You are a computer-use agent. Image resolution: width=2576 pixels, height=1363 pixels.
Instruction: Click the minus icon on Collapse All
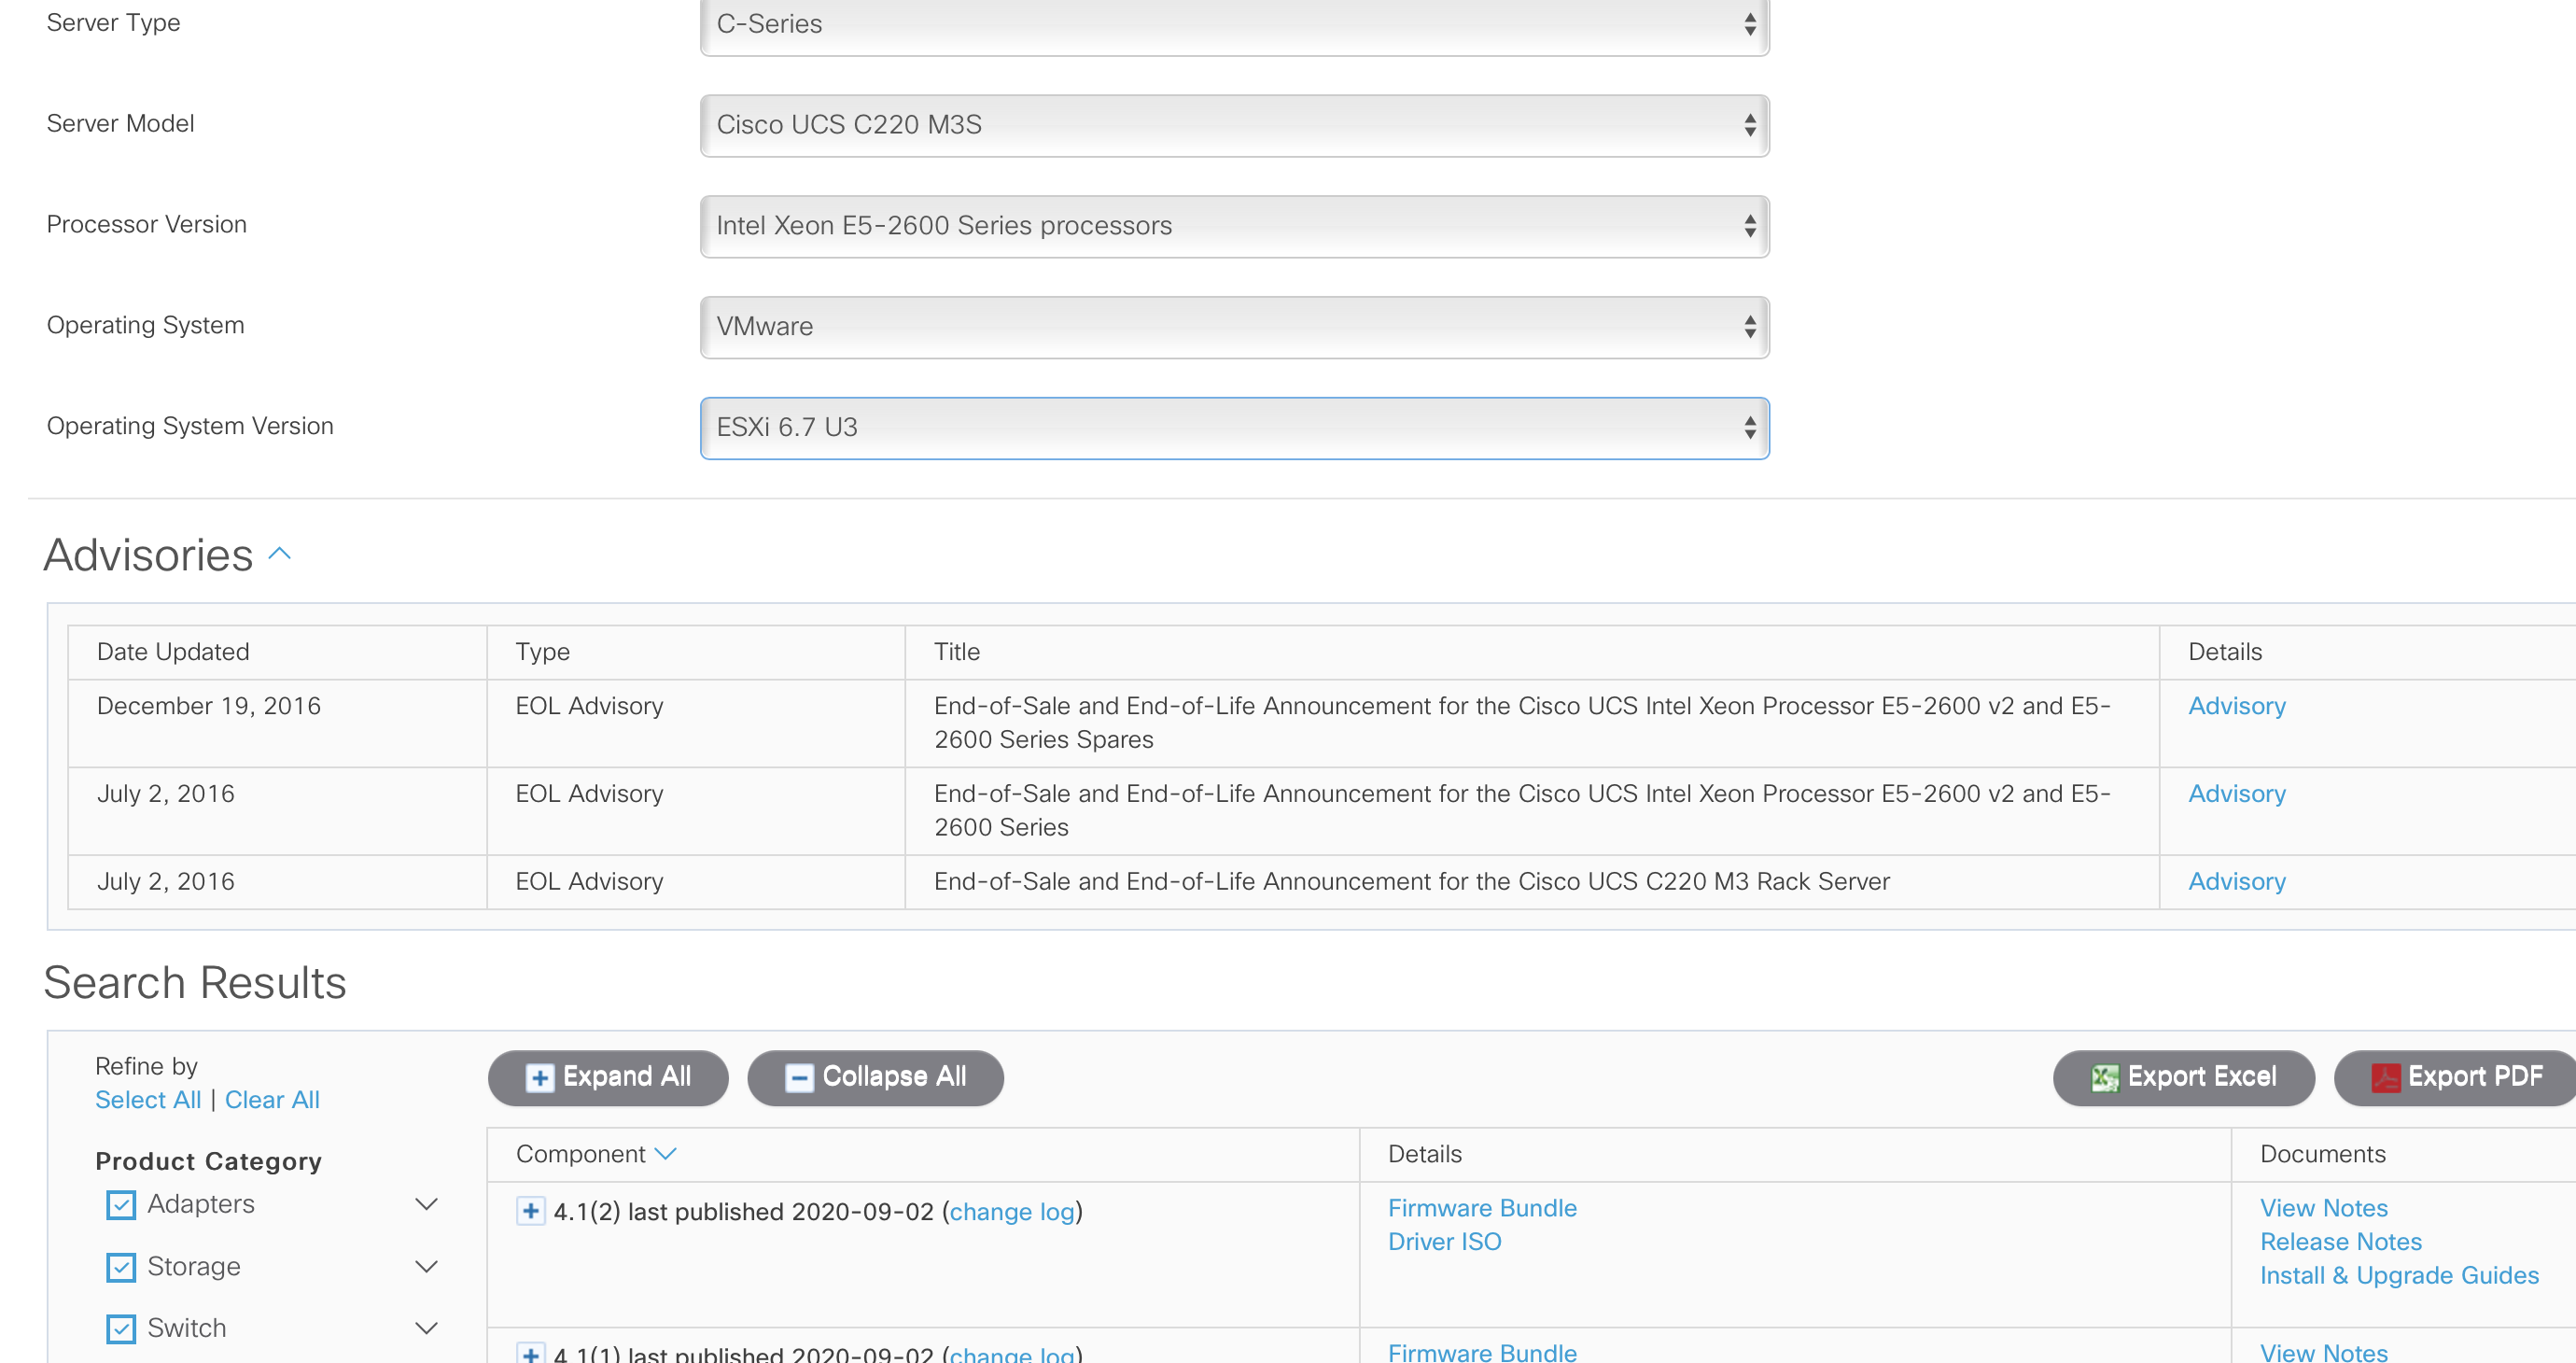(x=797, y=1078)
